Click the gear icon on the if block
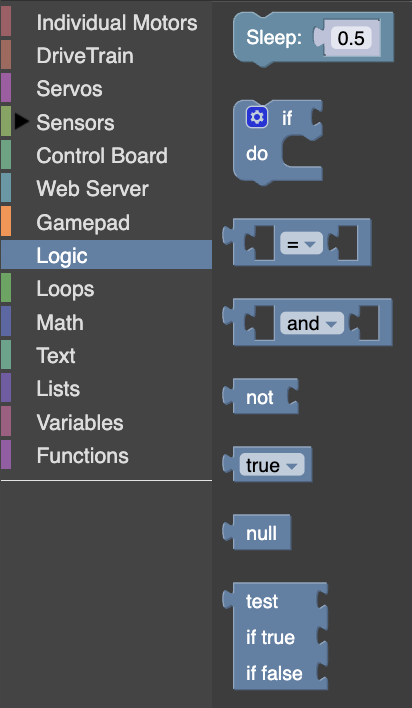This screenshot has width=412, height=708. (257, 117)
